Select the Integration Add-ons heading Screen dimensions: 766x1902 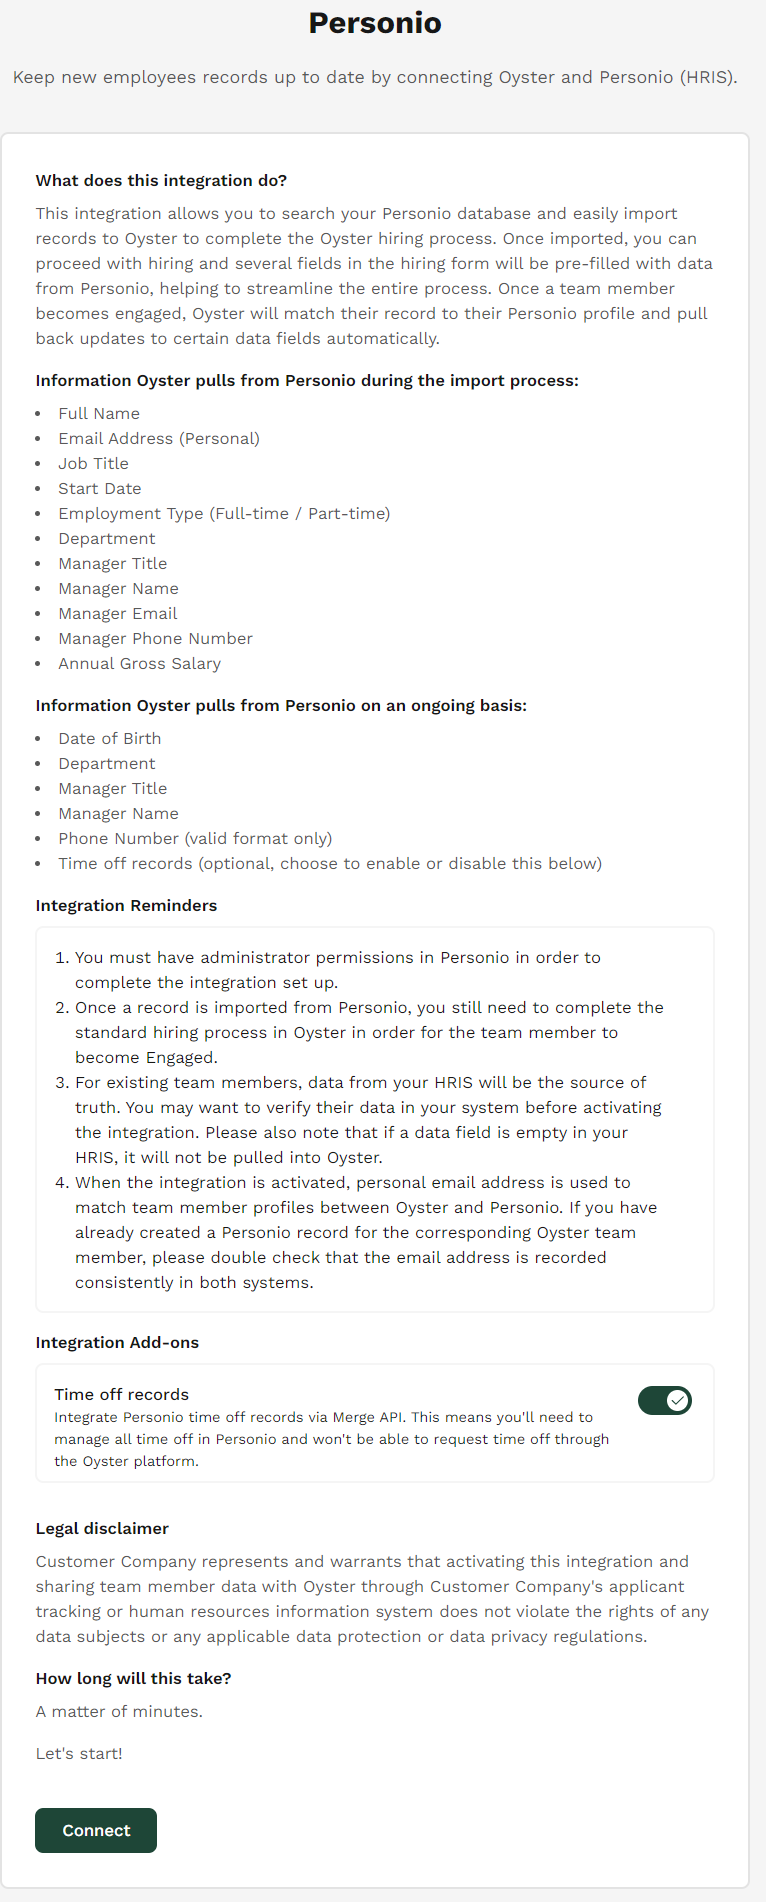(117, 1342)
